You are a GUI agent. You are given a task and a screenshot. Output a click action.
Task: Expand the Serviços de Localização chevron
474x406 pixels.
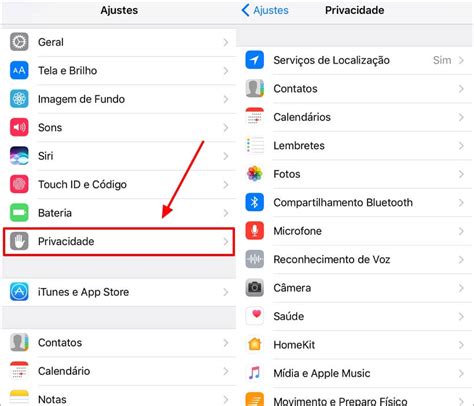click(x=461, y=60)
